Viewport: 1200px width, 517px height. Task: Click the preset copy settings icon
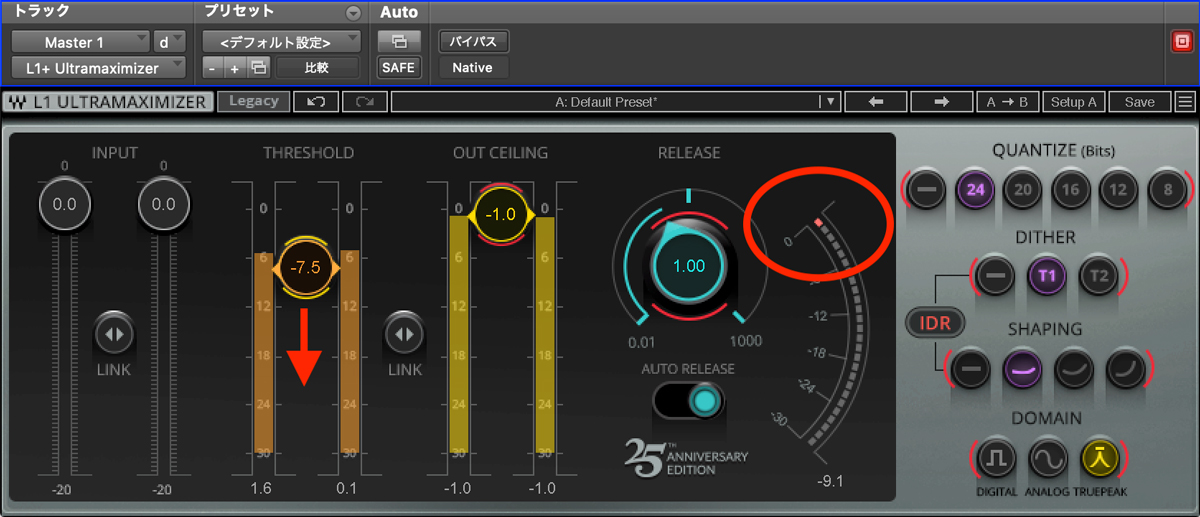[258, 68]
